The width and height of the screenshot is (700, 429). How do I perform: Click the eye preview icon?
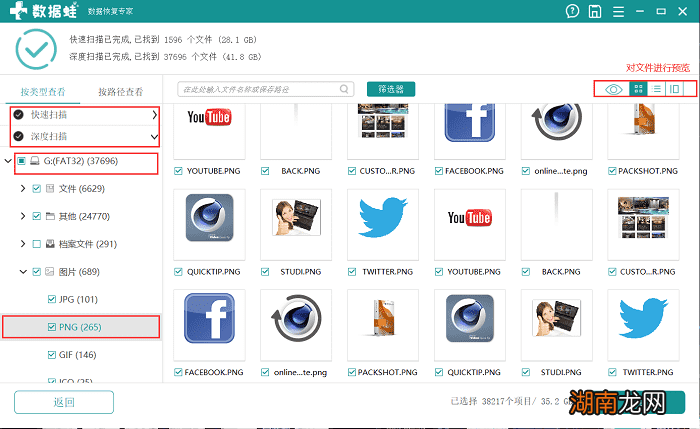click(613, 89)
